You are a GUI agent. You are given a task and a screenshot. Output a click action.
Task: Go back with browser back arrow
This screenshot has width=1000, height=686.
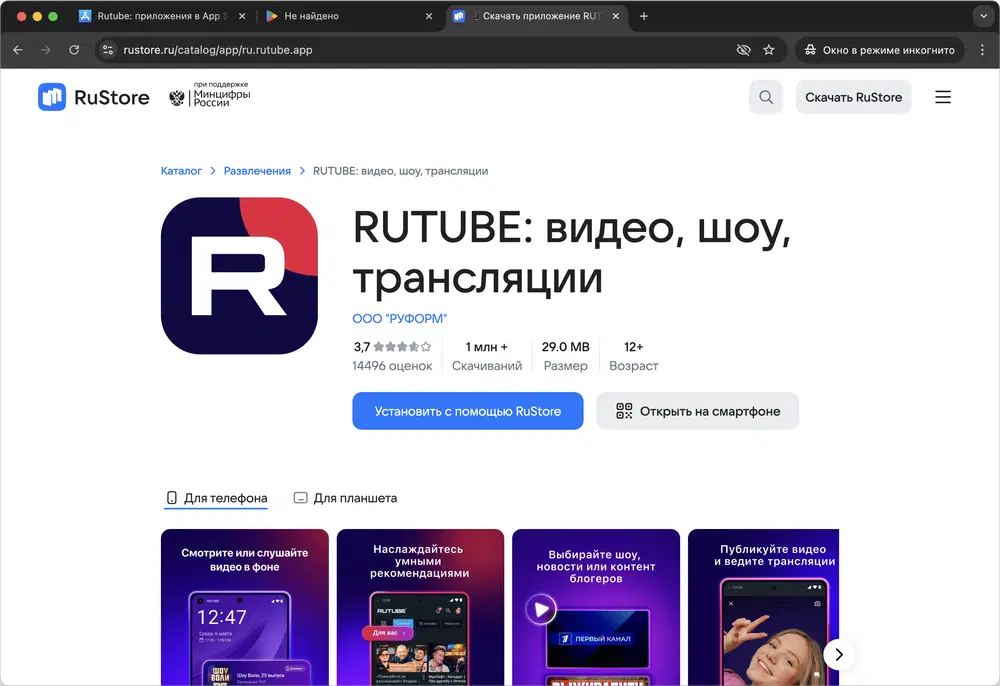tap(18, 50)
